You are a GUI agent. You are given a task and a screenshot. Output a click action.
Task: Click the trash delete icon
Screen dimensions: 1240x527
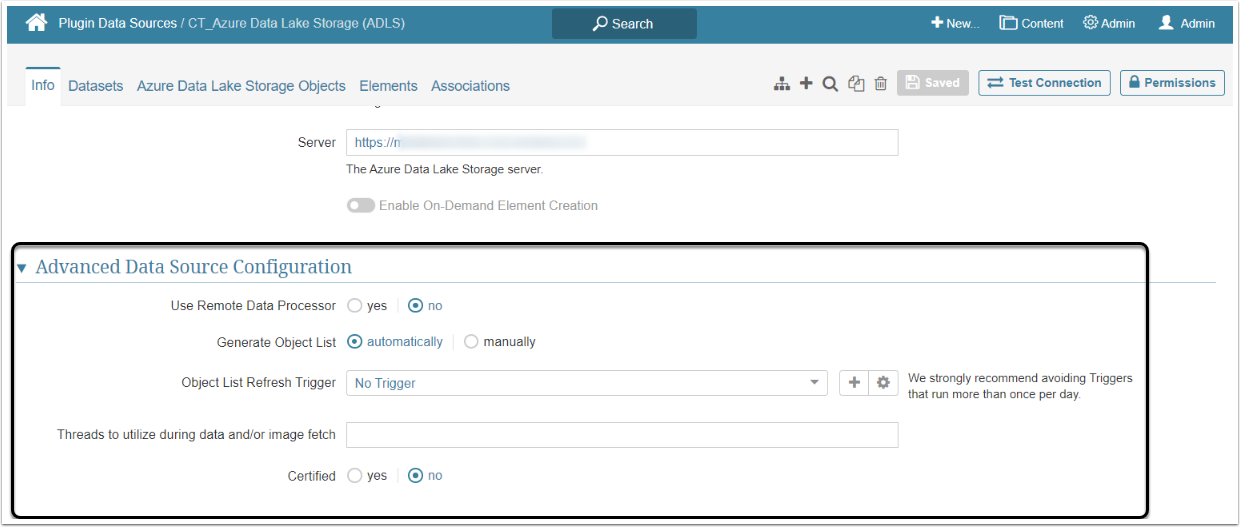click(x=881, y=84)
